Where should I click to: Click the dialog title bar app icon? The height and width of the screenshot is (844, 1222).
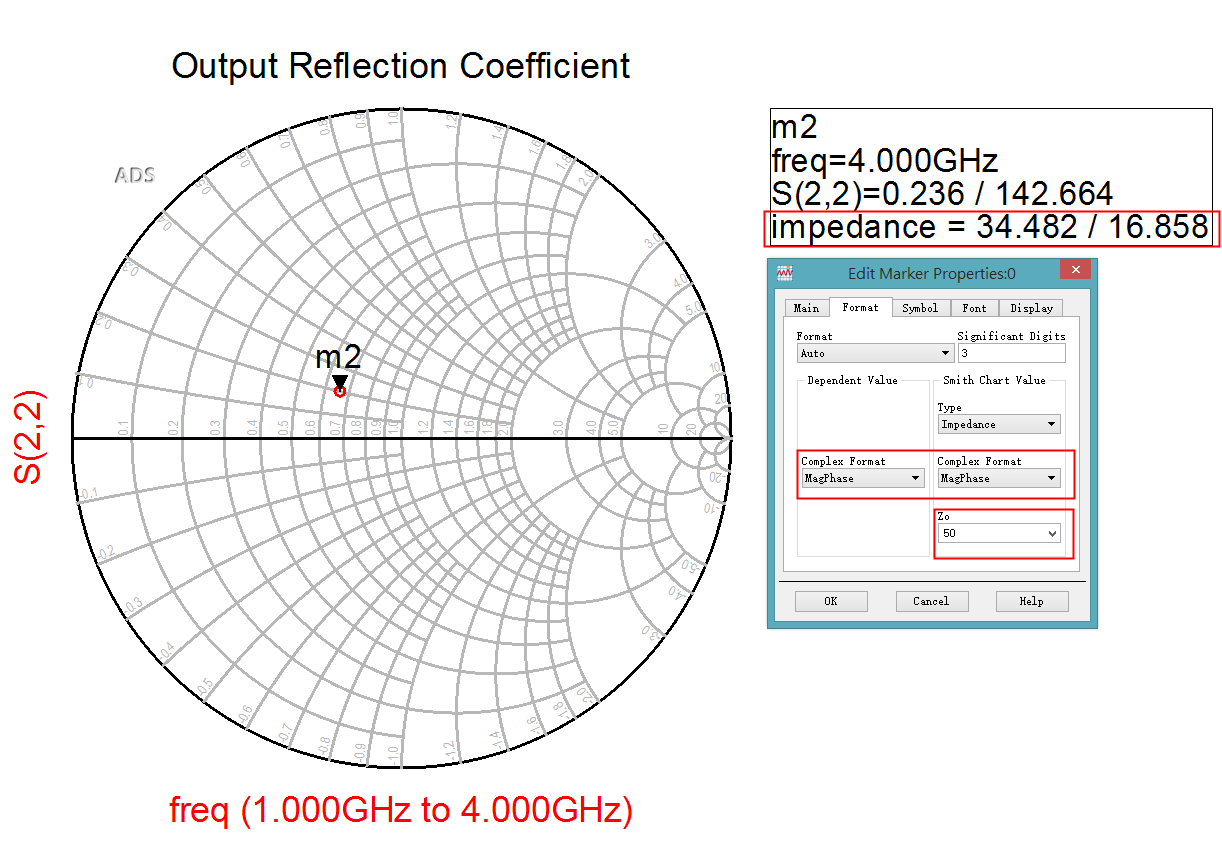tap(785, 272)
